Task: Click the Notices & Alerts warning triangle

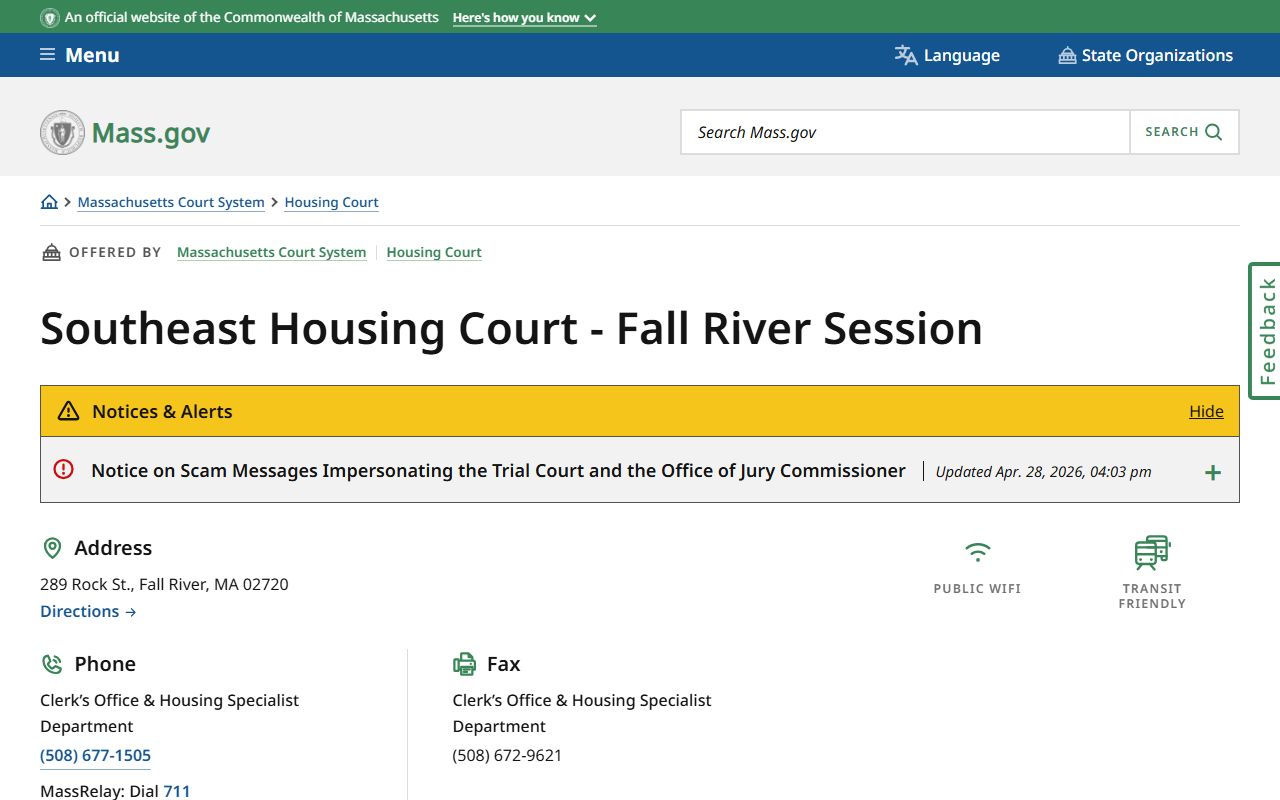Action: pos(68,411)
